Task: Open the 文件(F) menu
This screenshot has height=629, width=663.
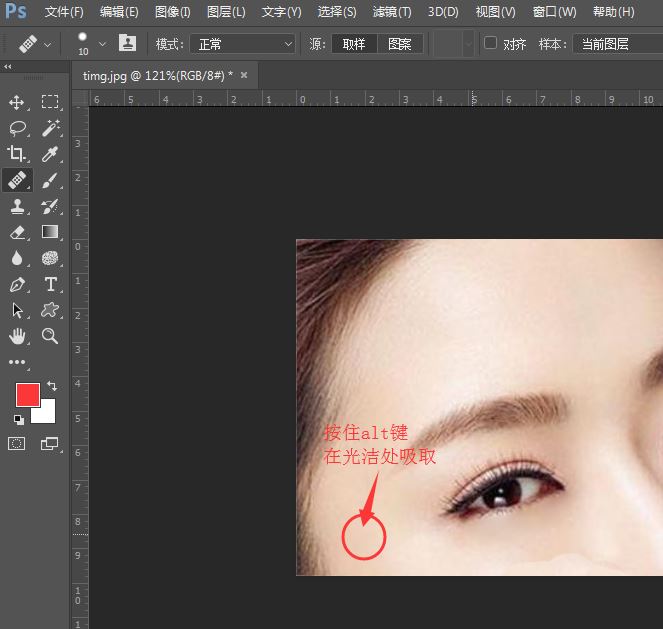Action: [64, 12]
